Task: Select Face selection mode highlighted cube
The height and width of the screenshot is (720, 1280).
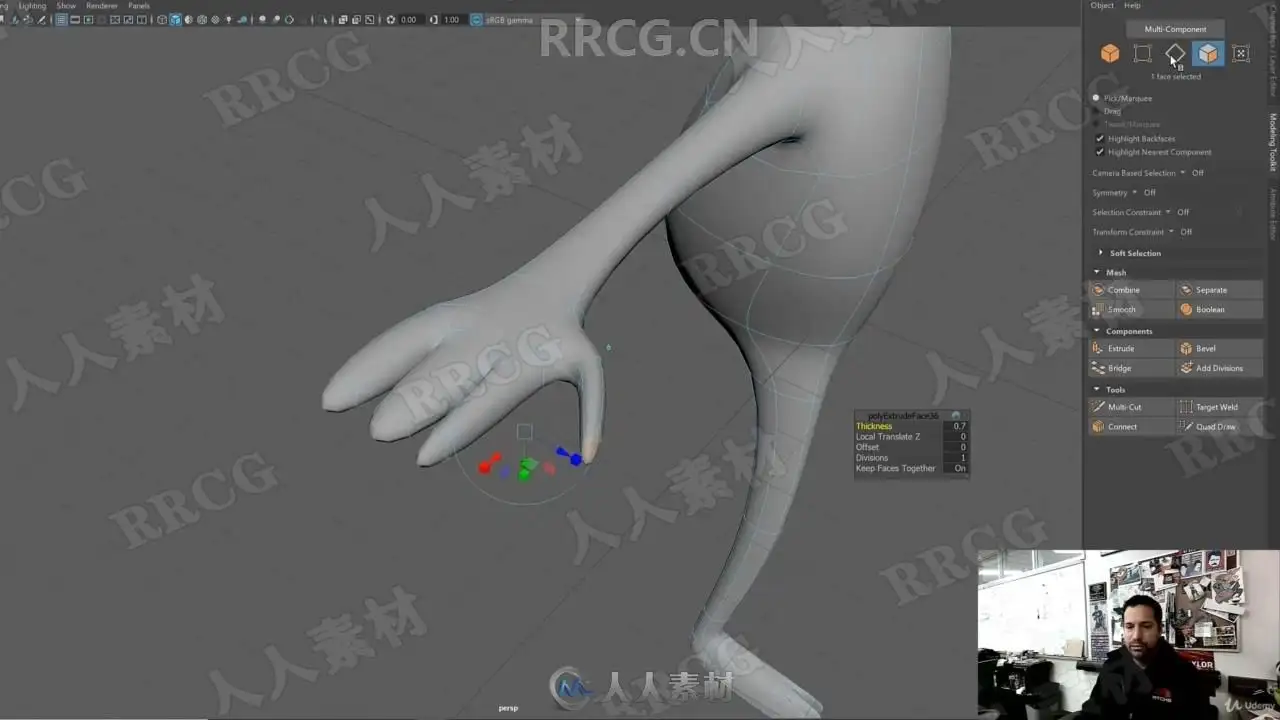Action: click(x=1208, y=54)
